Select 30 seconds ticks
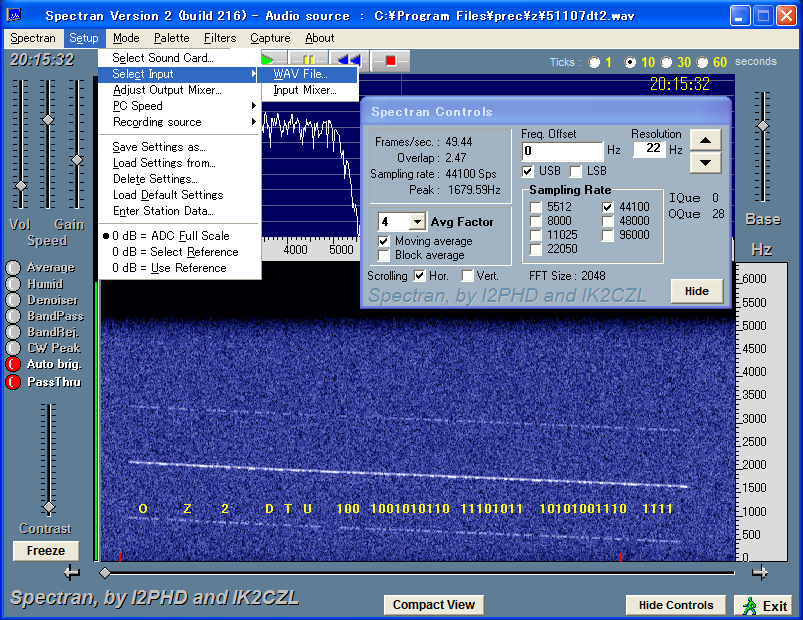The image size is (803, 620). [666, 62]
